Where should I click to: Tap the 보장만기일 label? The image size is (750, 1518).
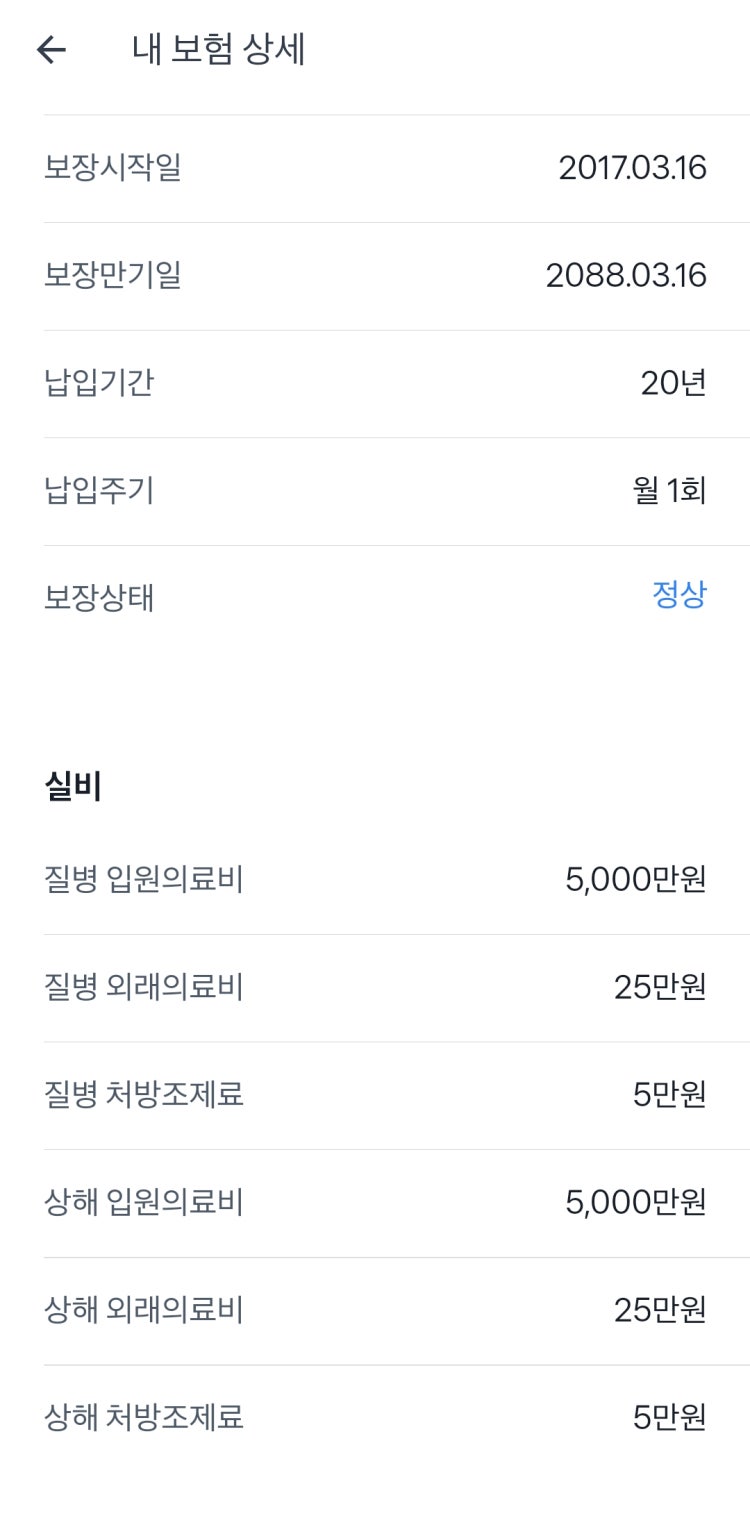[112, 275]
